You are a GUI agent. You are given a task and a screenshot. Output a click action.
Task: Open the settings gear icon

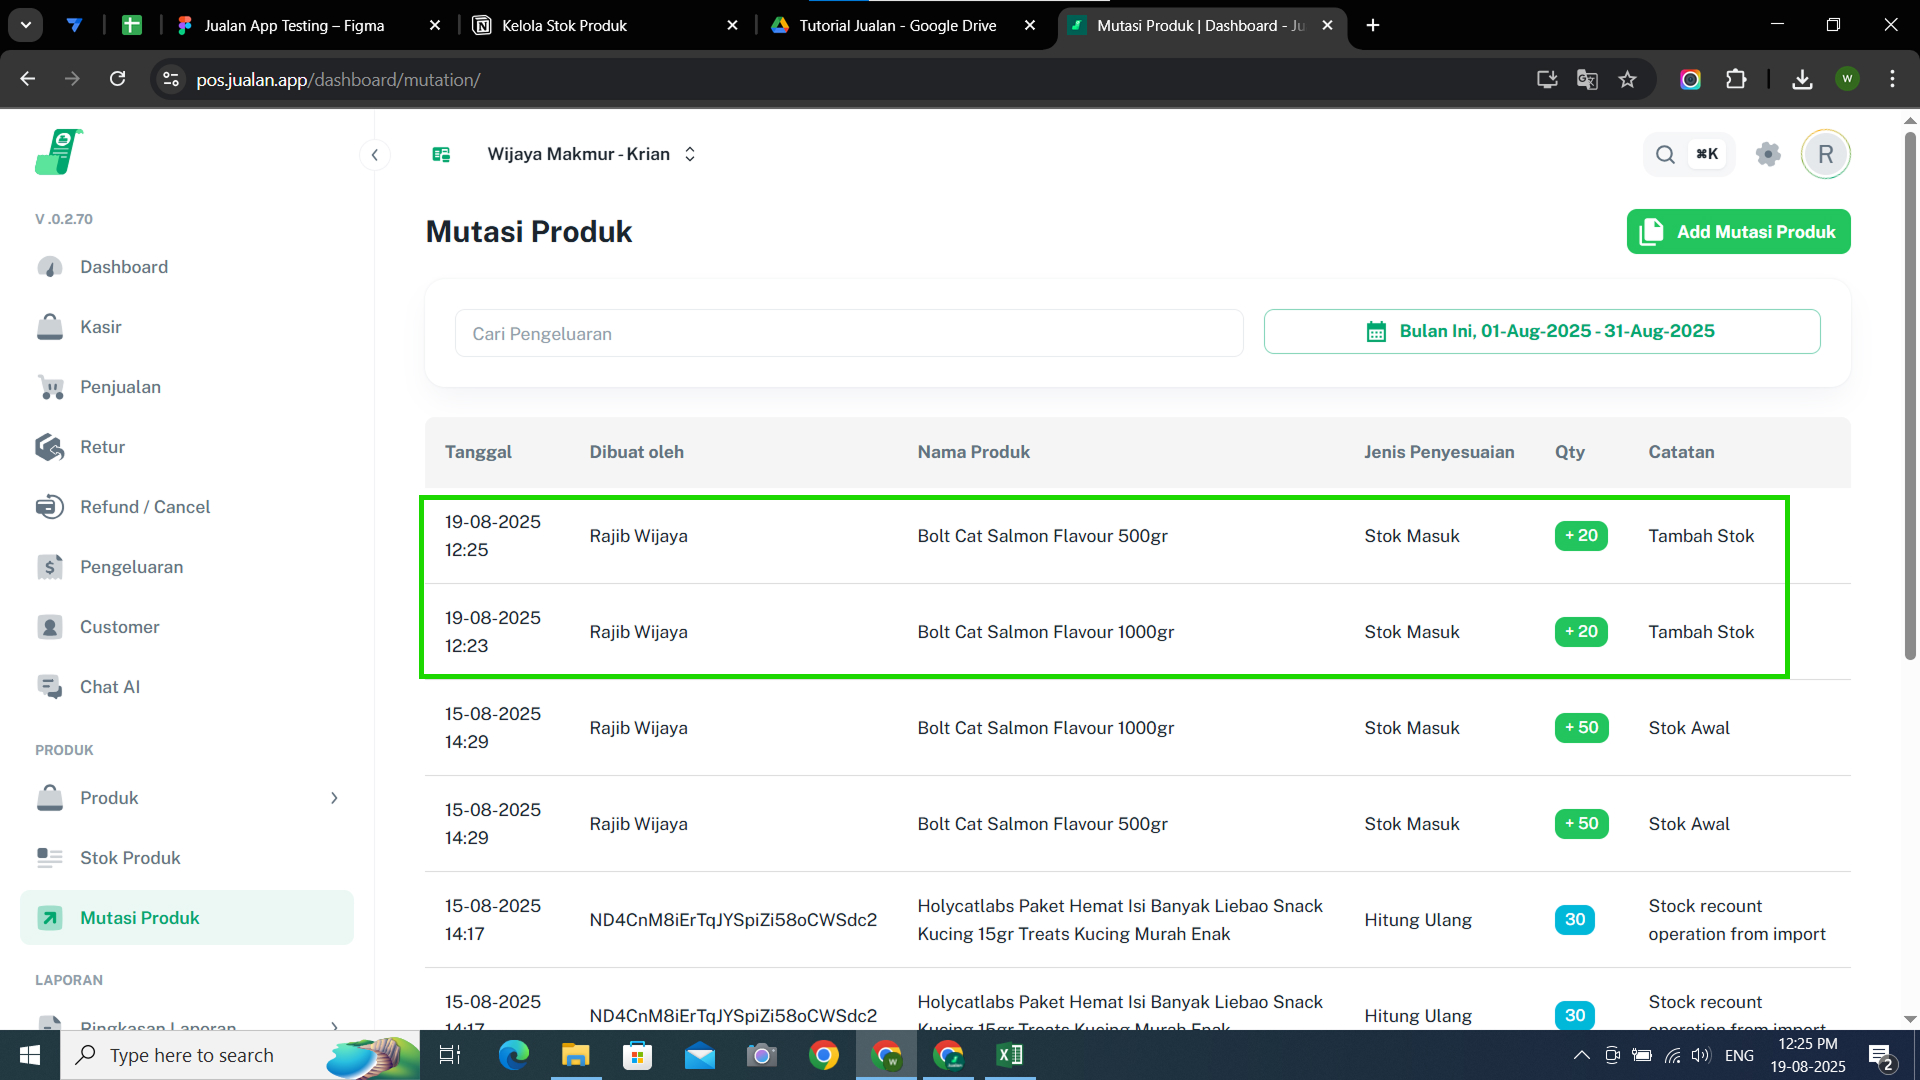1767,154
